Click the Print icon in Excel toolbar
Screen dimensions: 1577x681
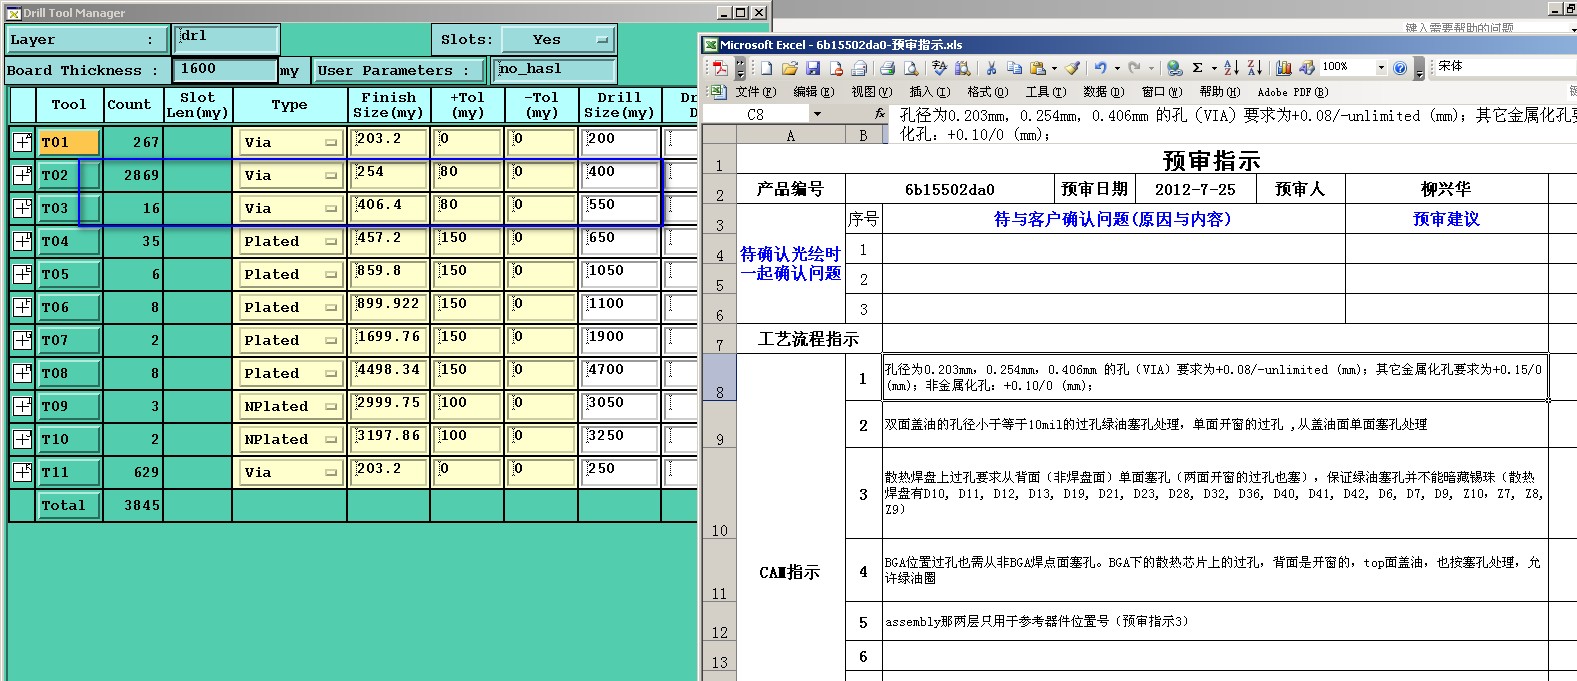tap(887, 67)
